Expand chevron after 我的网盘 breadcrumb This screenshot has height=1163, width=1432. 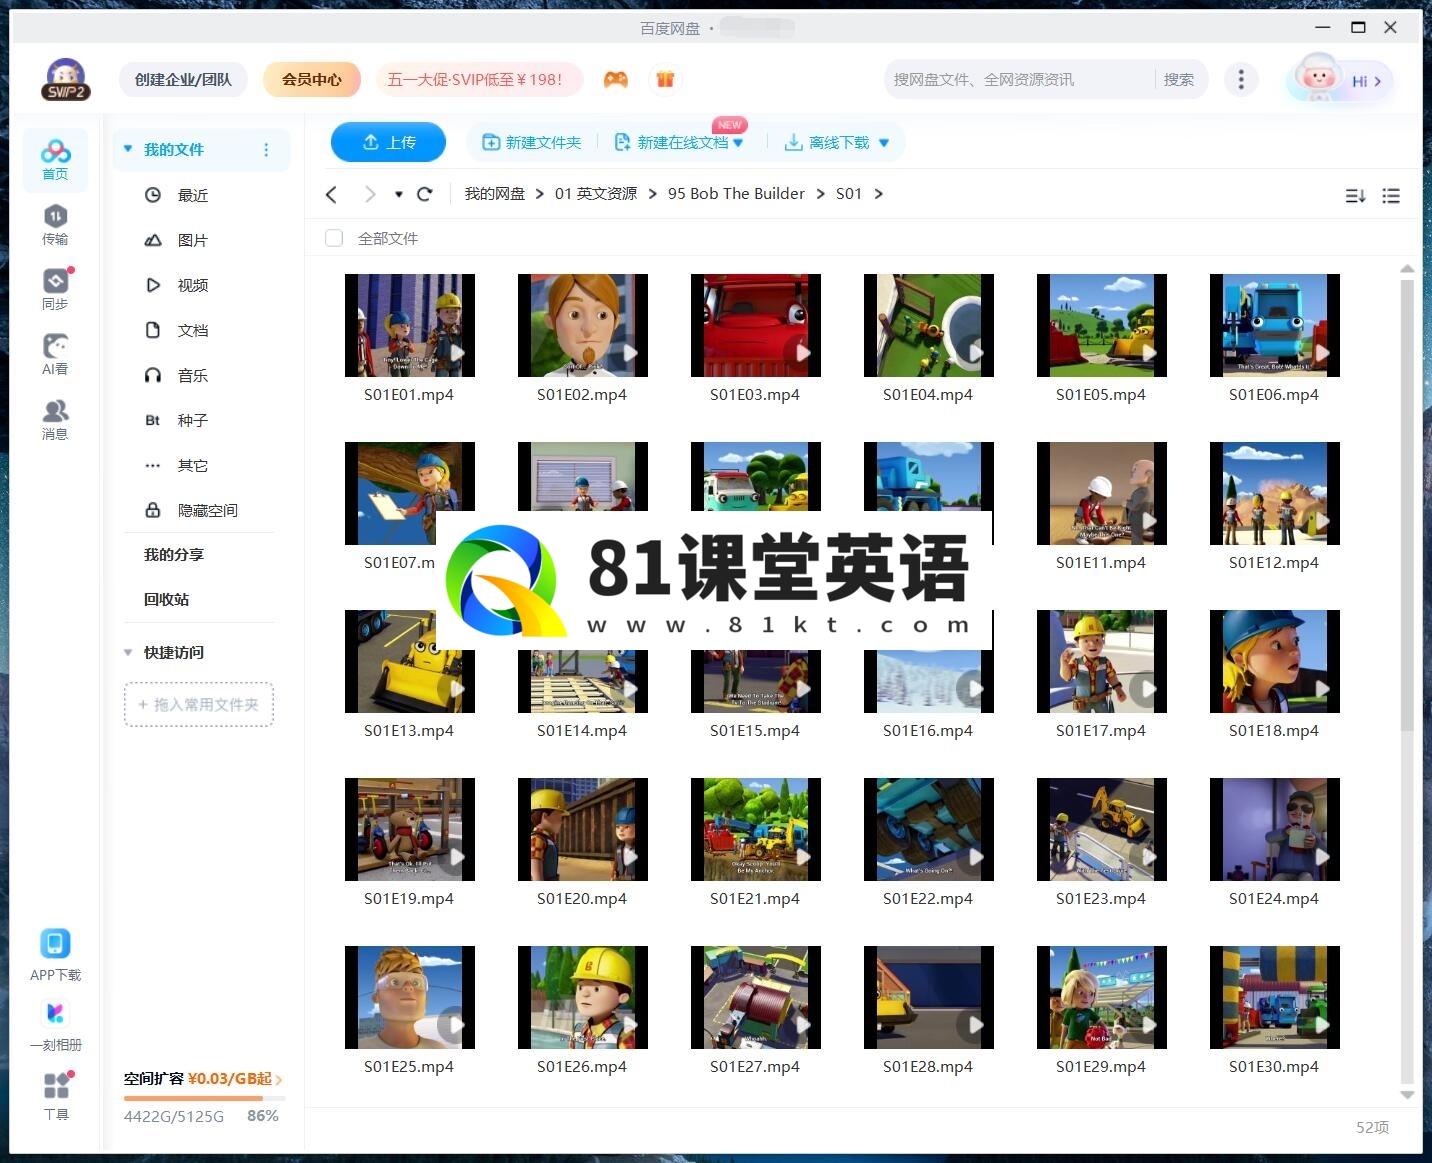(540, 194)
